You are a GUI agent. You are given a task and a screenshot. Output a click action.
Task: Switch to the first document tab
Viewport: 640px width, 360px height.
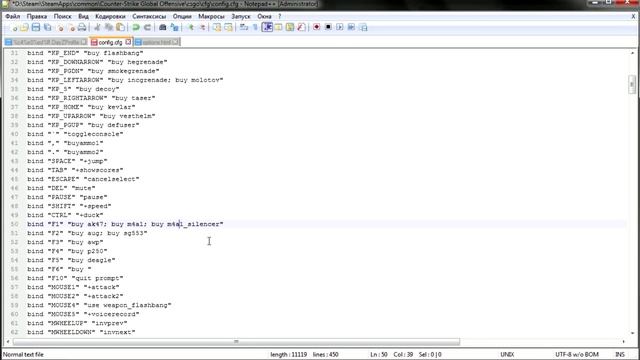pyautogui.click(x=46, y=42)
